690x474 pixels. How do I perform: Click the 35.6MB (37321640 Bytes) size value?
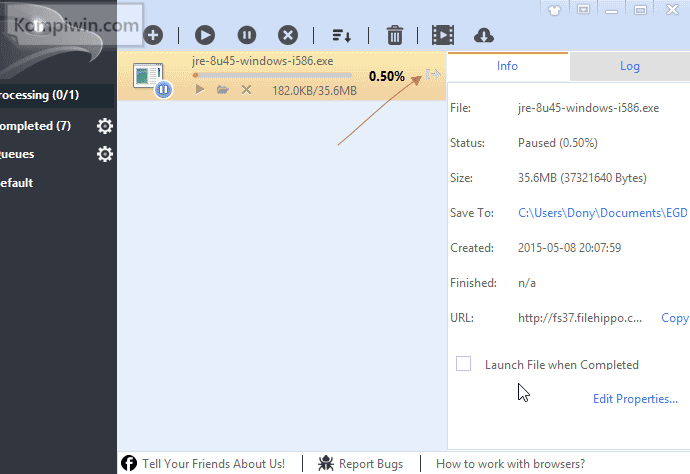[582, 178]
